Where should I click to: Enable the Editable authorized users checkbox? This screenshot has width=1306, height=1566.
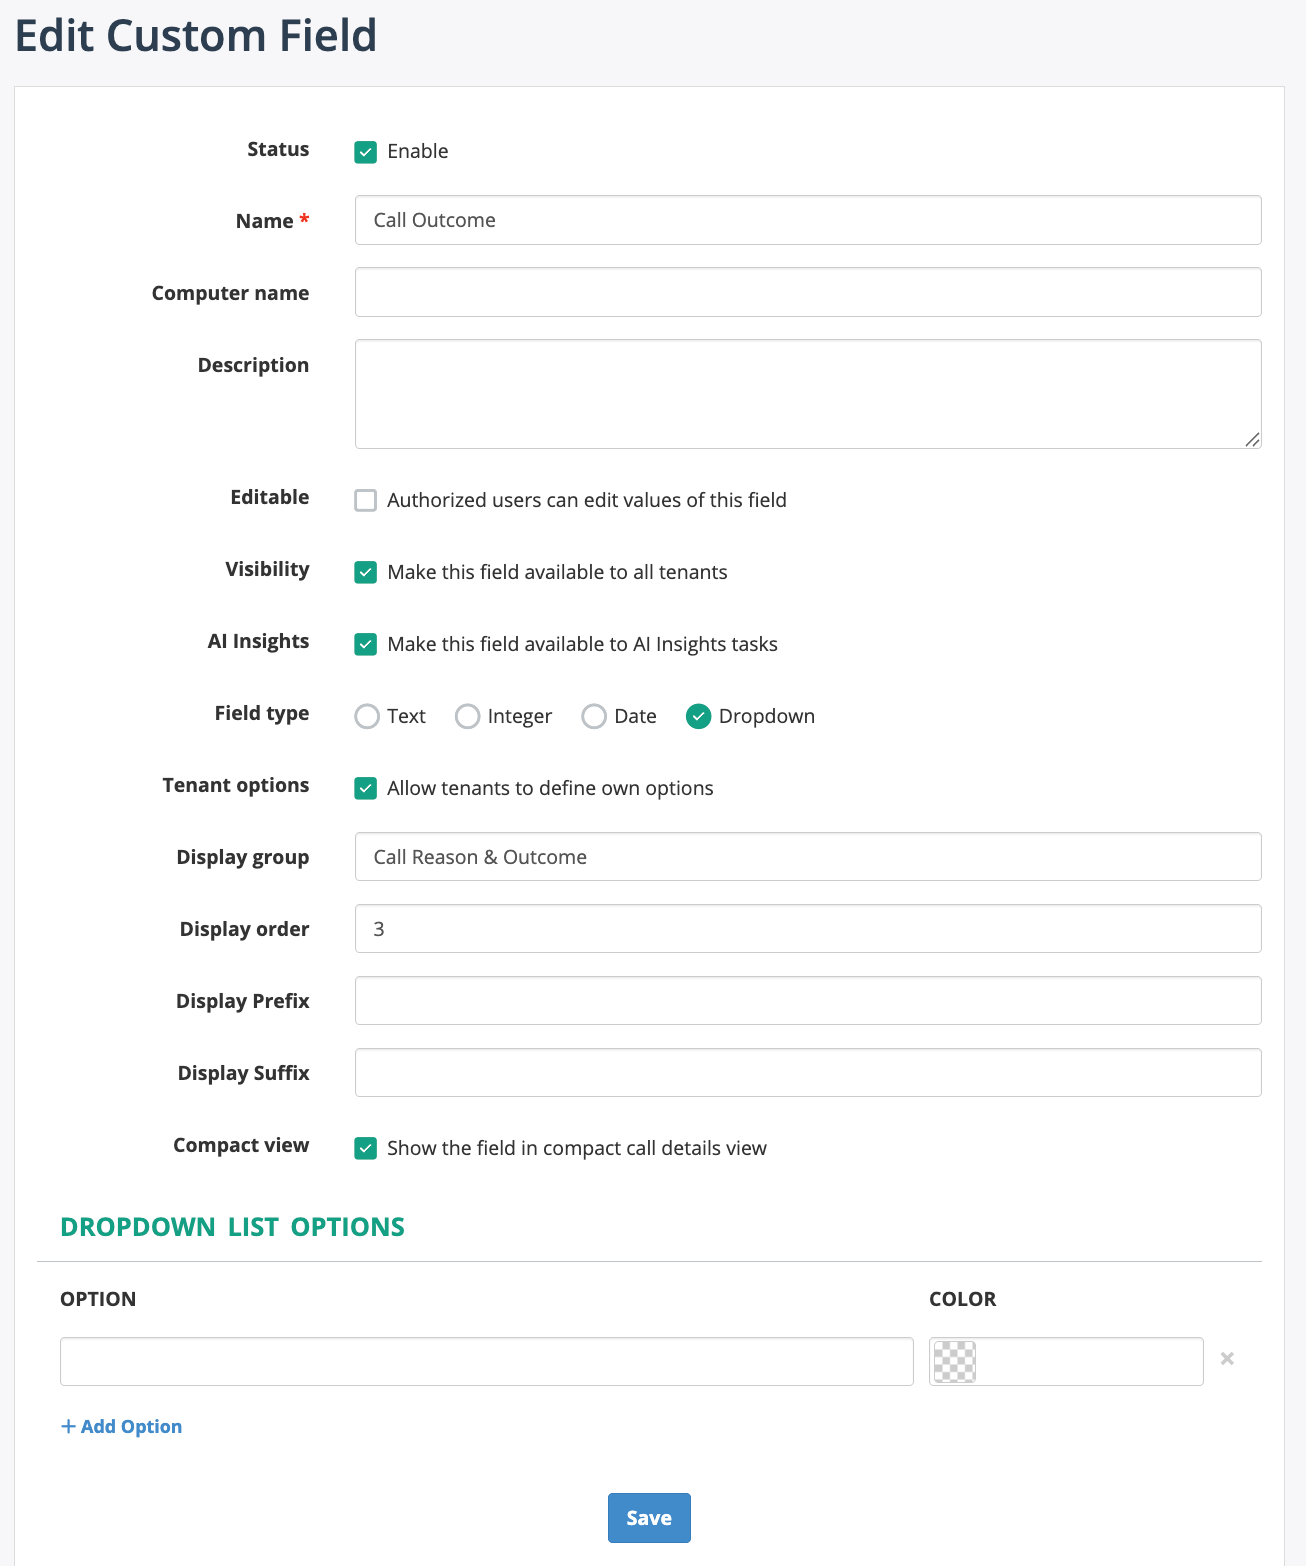coord(366,500)
